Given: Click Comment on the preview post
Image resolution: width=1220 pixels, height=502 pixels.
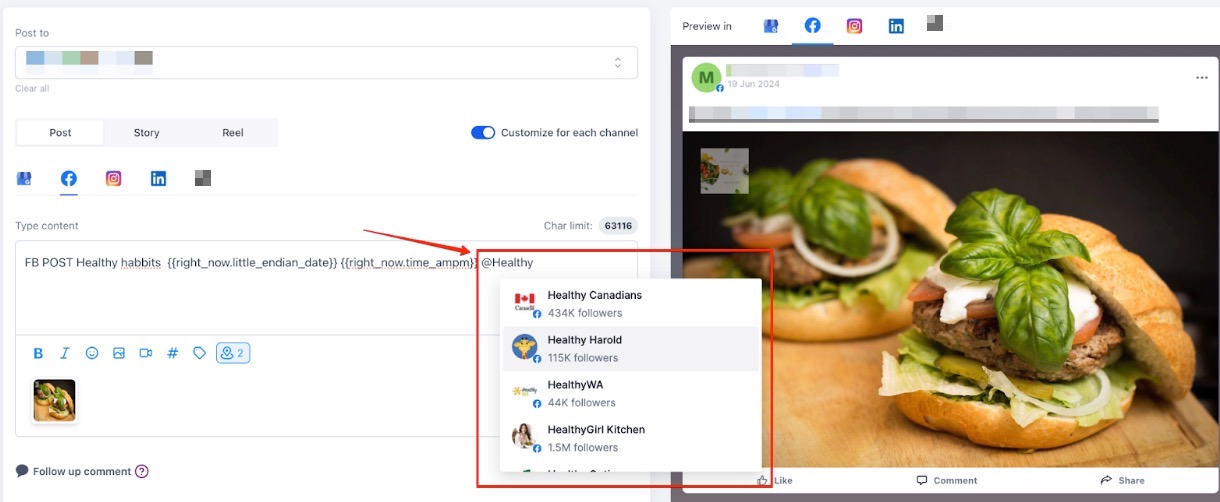Looking at the screenshot, I should pyautogui.click(x=947, y=480).
